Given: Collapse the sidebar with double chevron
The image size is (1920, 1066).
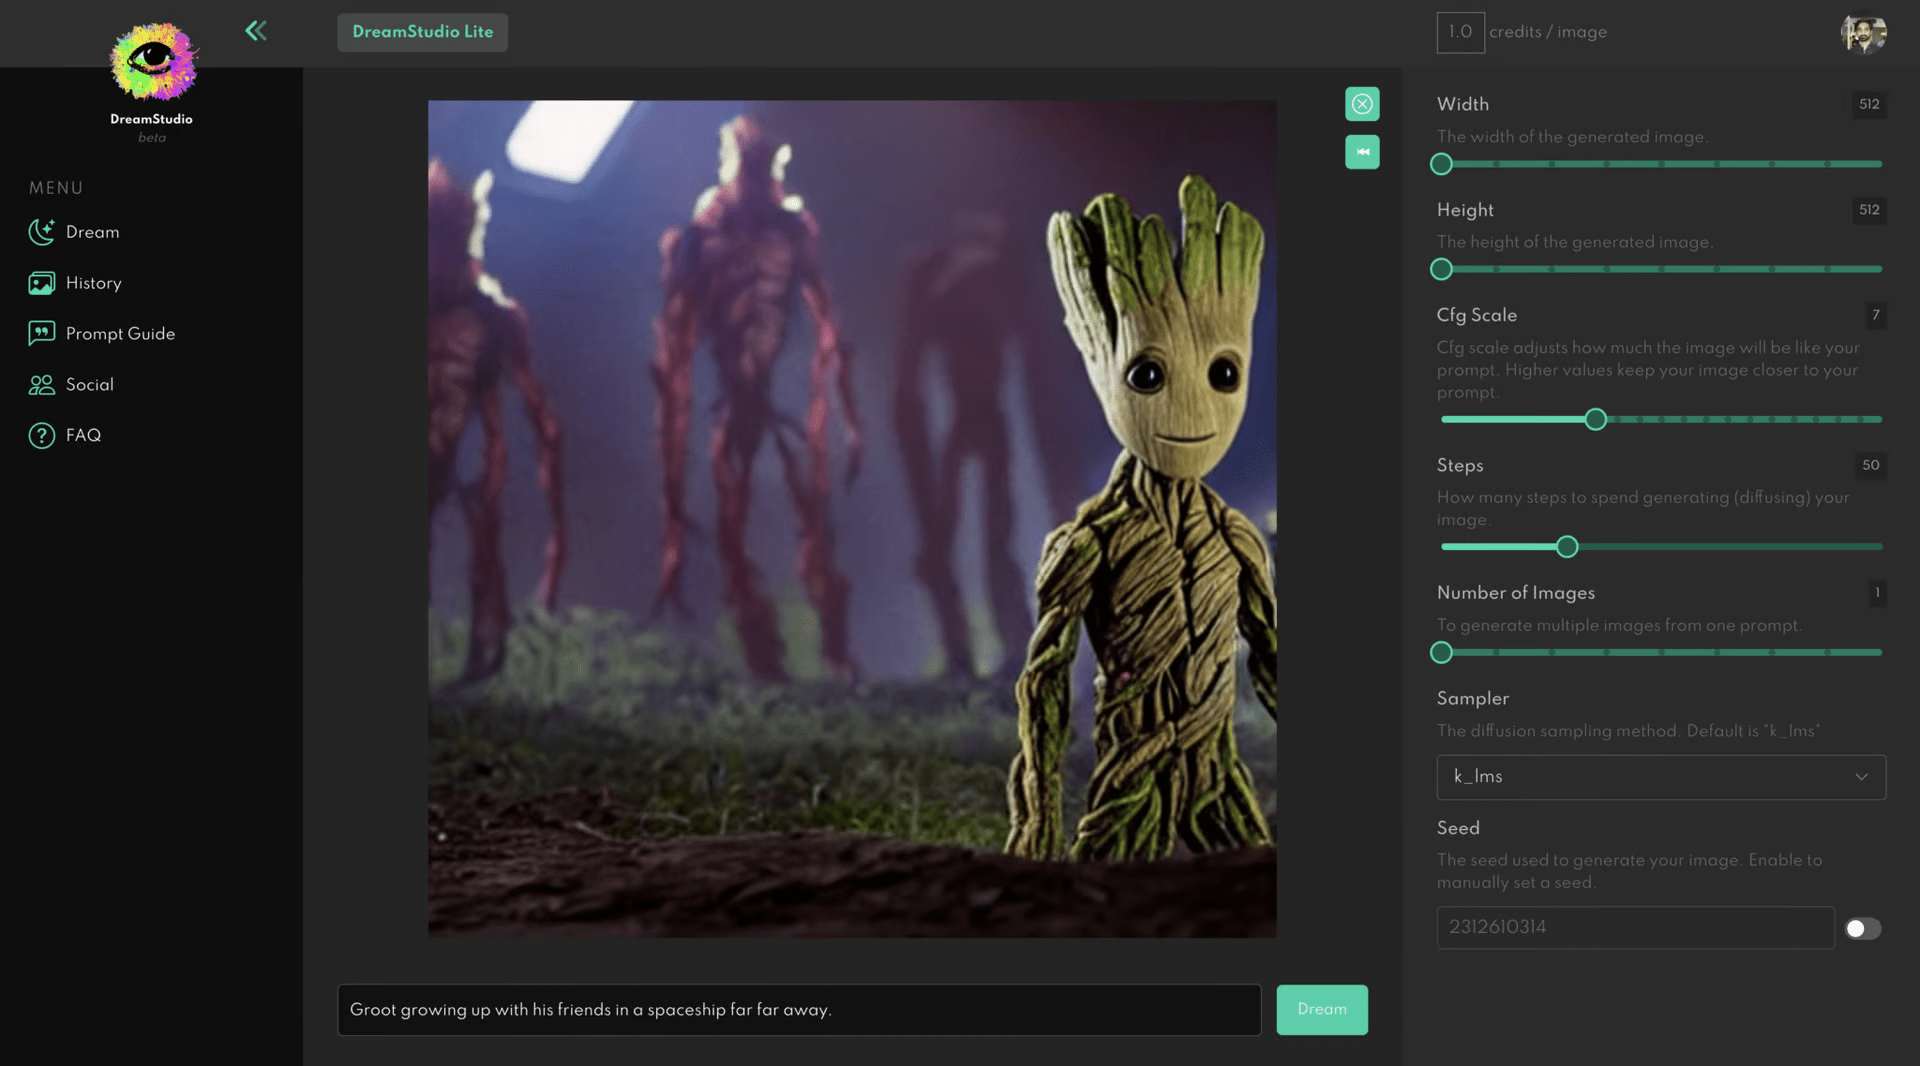Looking at the screenshot, I should (256, 31).
